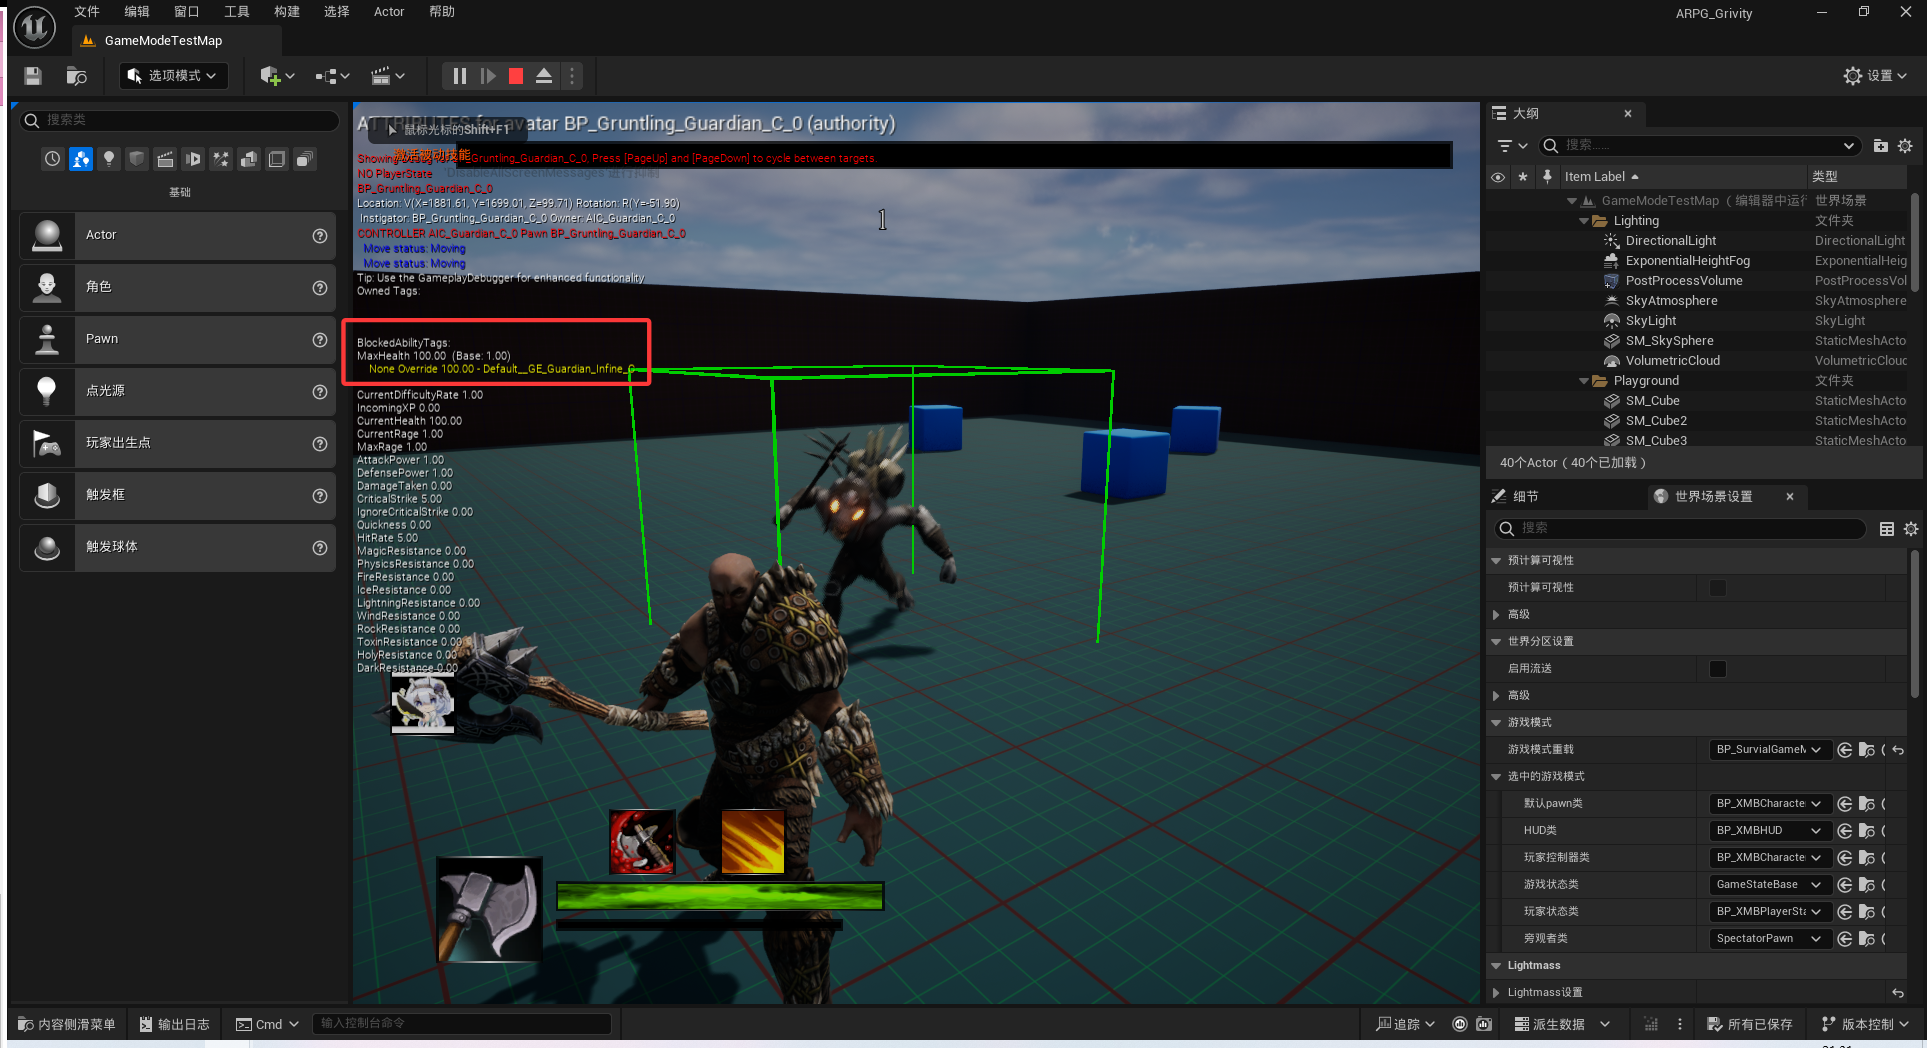Open the Outliner filter dropdown
1927x1048 pixels.
pos(1511,146)
